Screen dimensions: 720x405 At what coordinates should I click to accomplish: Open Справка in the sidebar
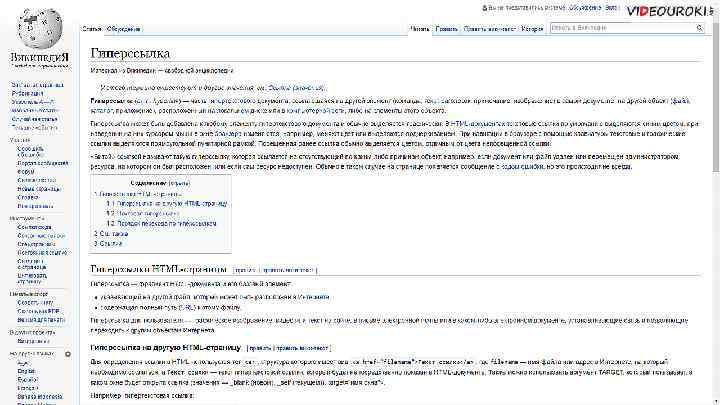28,197
